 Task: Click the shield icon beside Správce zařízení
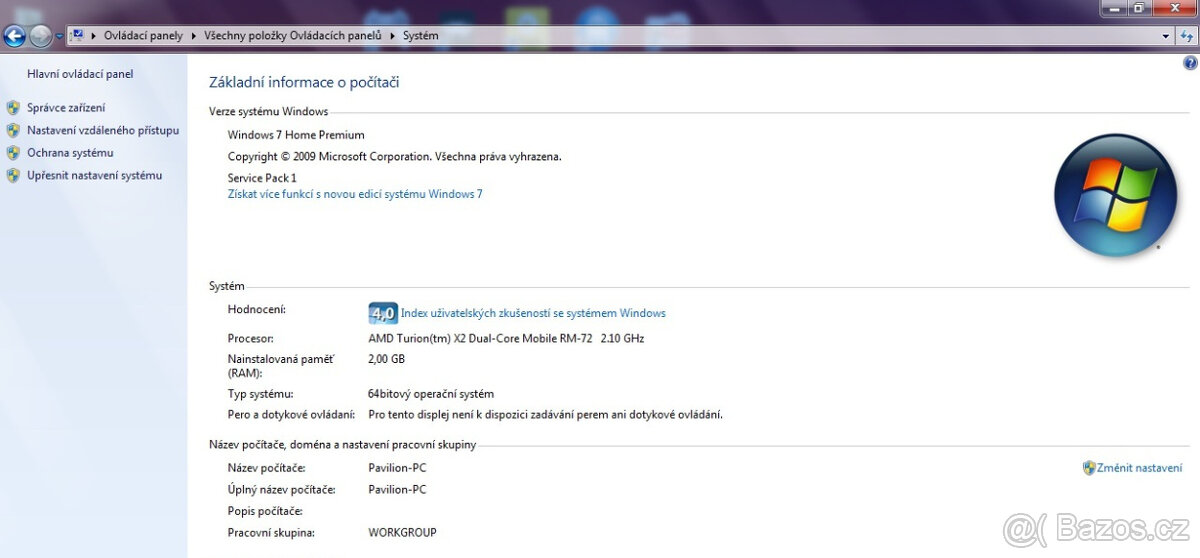pos(13,108)
